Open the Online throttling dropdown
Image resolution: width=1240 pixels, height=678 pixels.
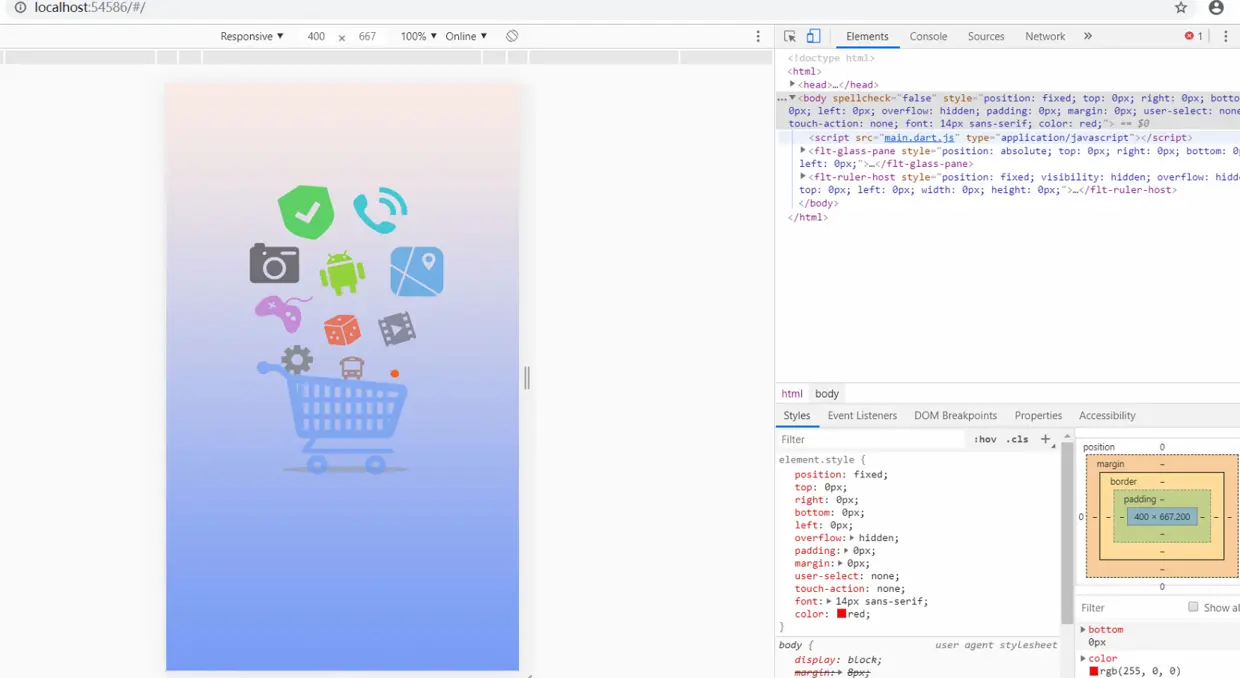[466, 36]
